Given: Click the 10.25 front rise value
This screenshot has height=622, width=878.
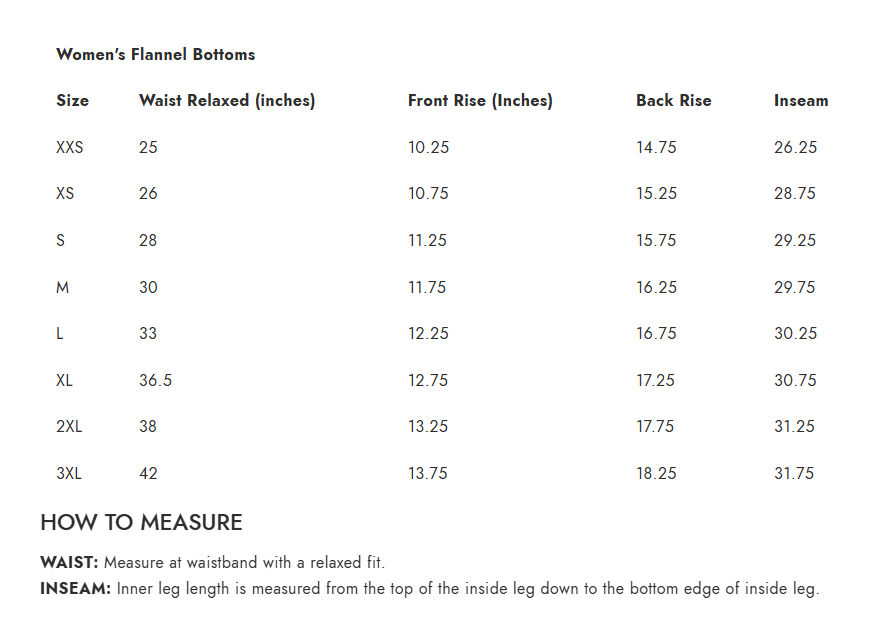Looking at the screenshot, I should click(428, 147).
